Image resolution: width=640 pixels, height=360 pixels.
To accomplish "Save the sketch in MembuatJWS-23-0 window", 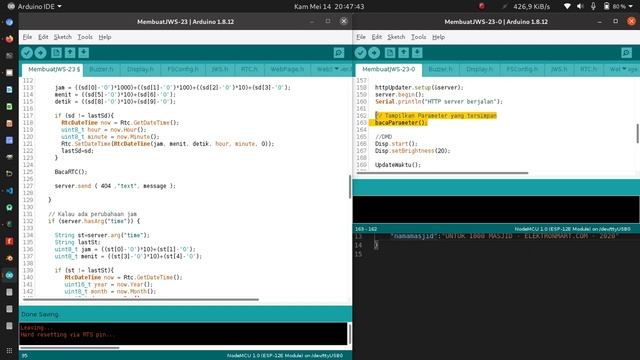I will [x=417, y=53].
